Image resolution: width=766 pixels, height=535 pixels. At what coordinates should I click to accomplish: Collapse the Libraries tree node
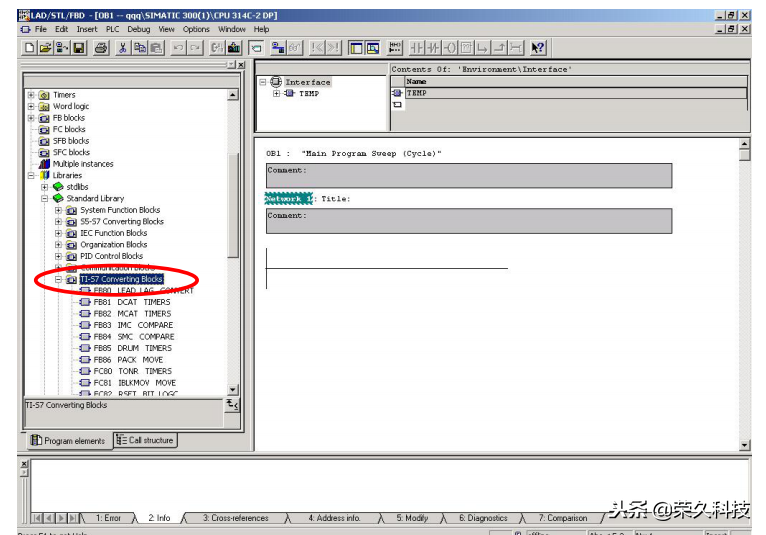click(32, 175)
